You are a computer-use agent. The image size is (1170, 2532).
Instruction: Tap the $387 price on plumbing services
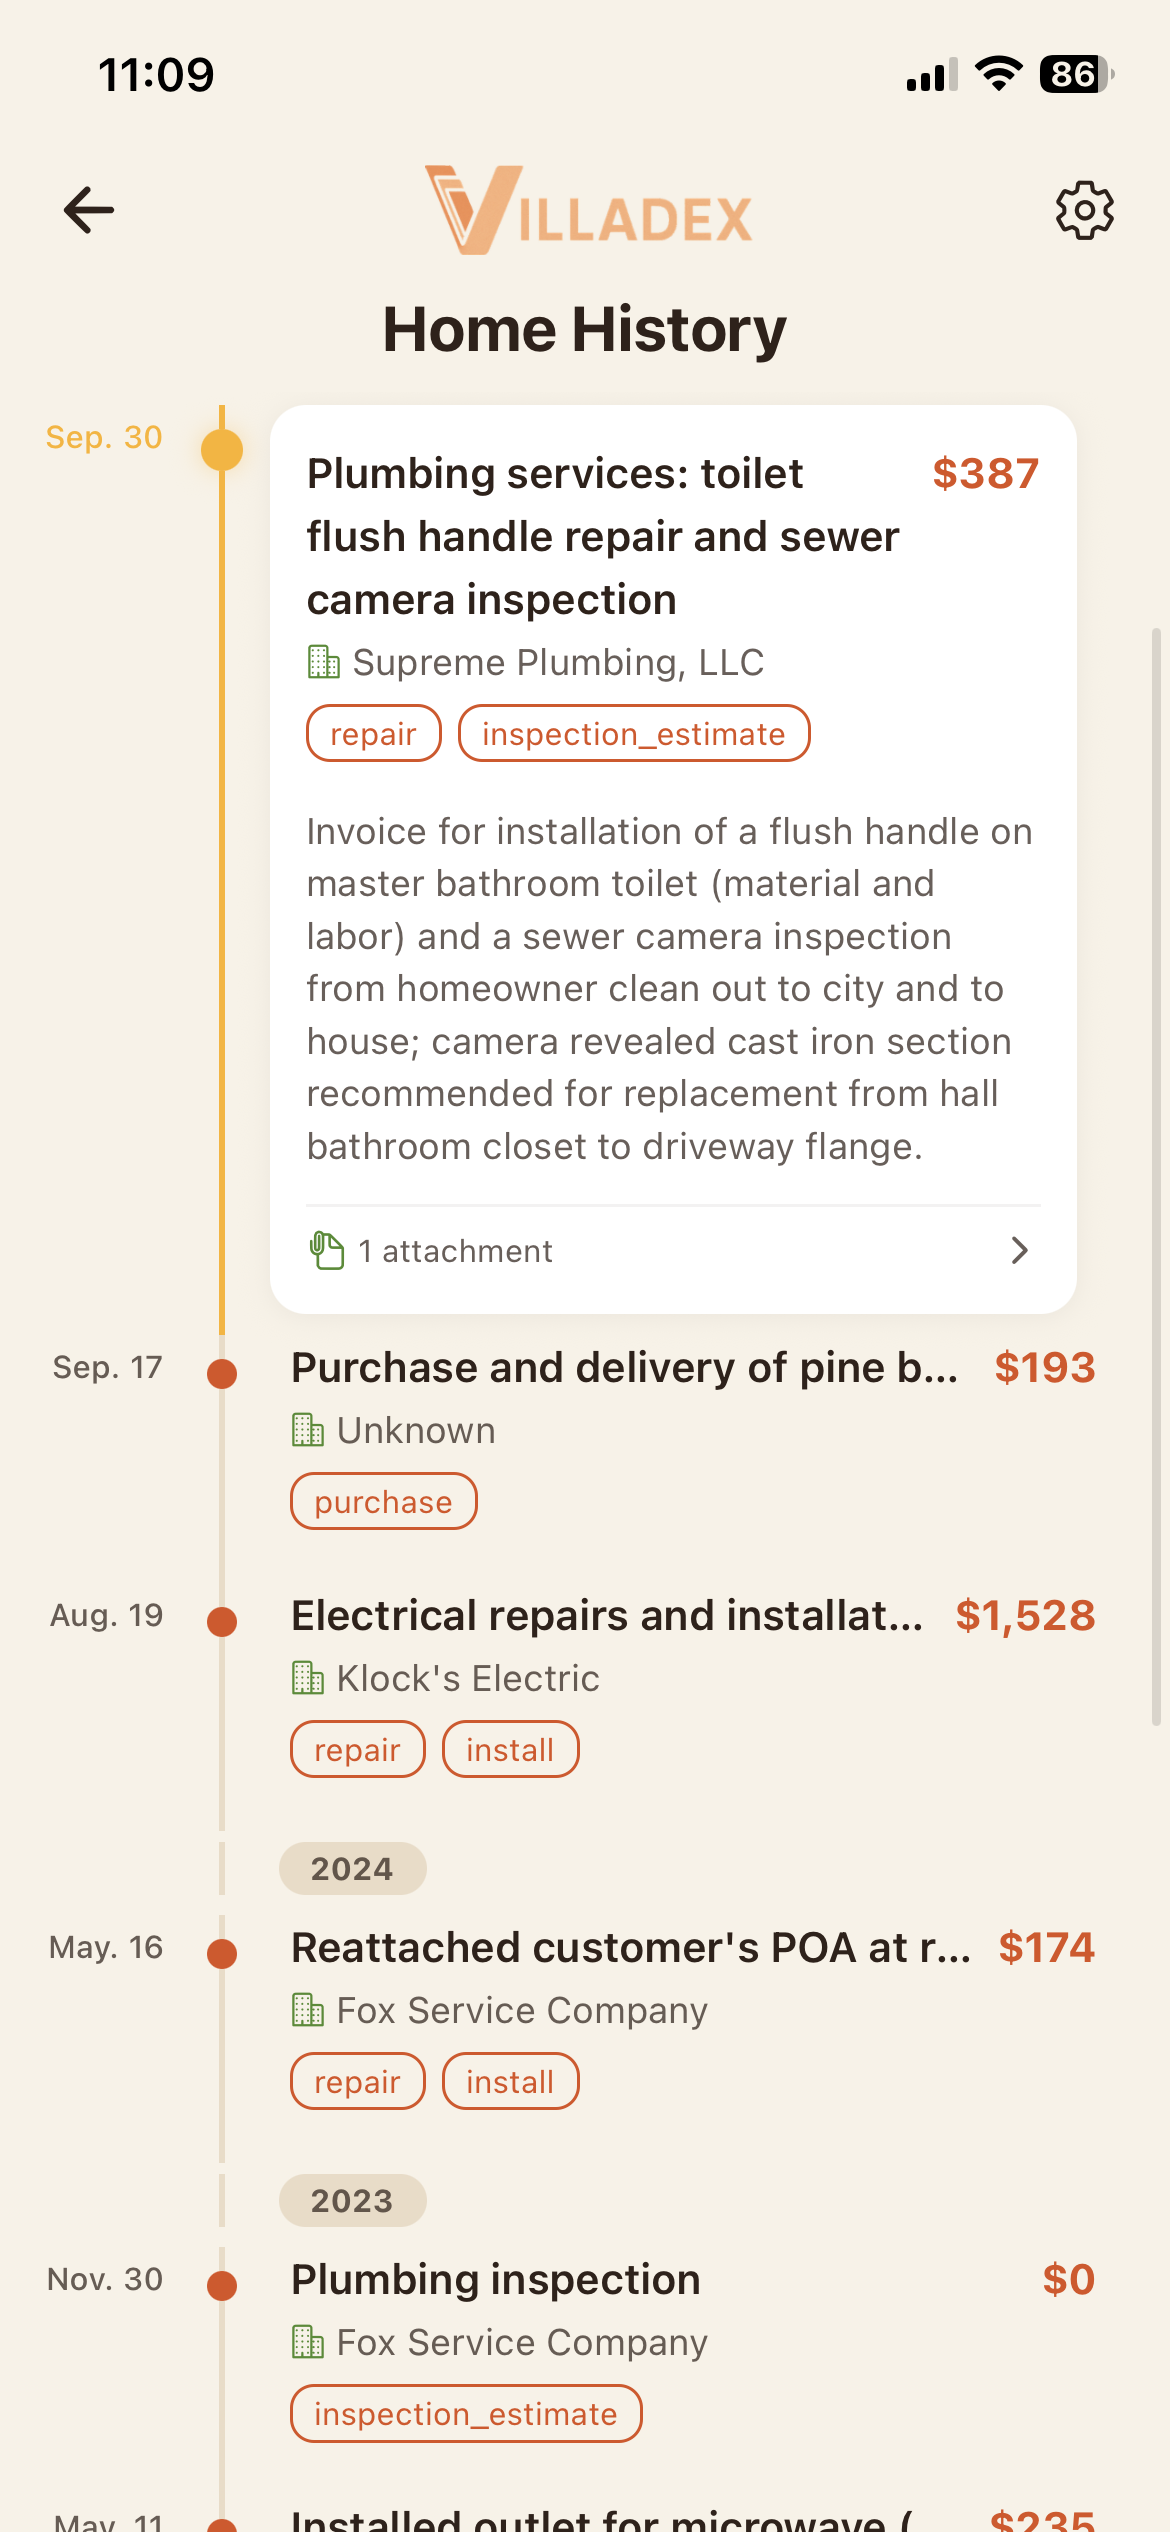pos(984,473)
